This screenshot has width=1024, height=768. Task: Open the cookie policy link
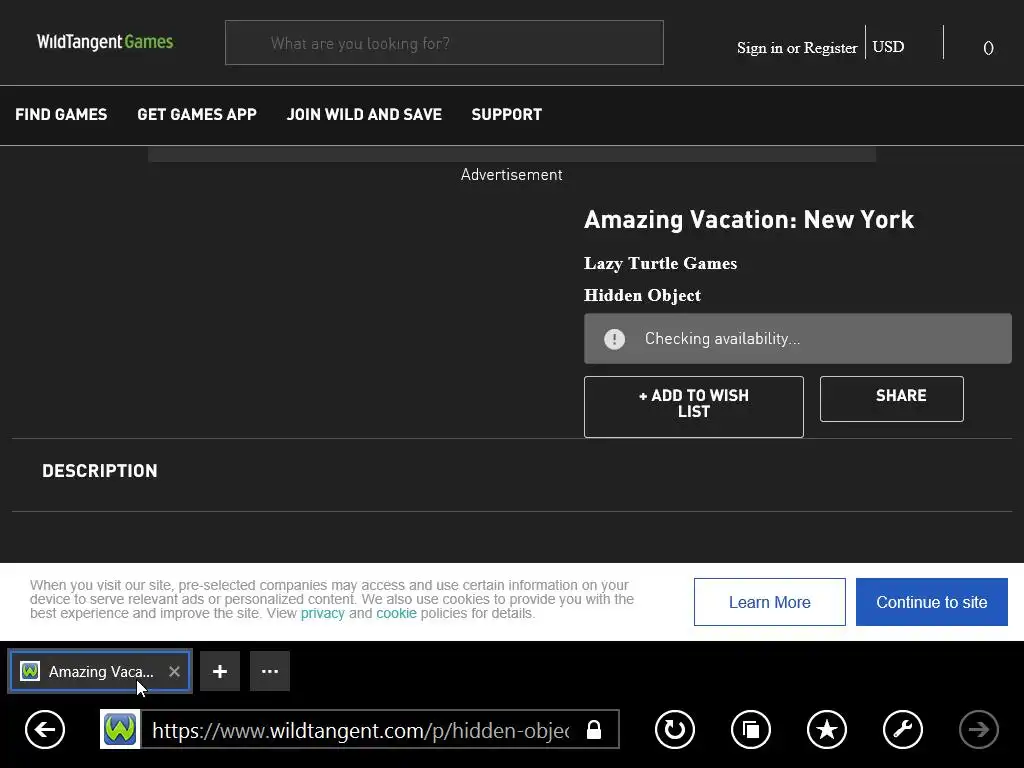tap(396, 613)
